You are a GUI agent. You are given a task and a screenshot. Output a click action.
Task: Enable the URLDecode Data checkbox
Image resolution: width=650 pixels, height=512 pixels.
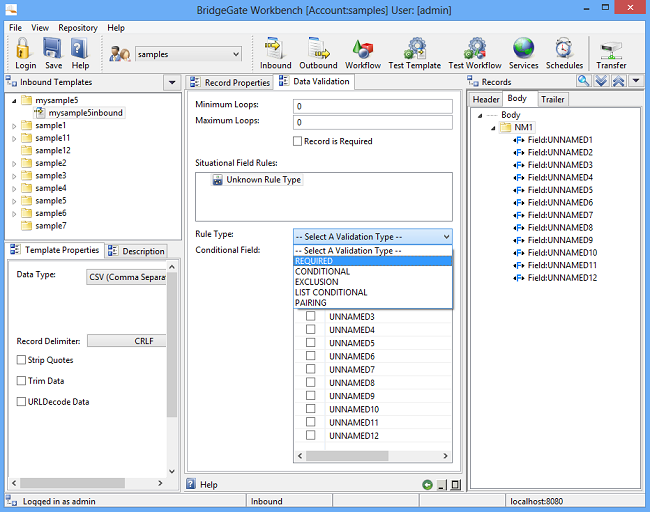pos(21,402)
